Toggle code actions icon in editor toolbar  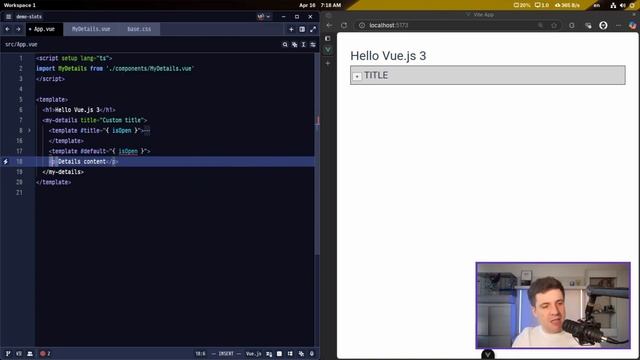[294, 44]
